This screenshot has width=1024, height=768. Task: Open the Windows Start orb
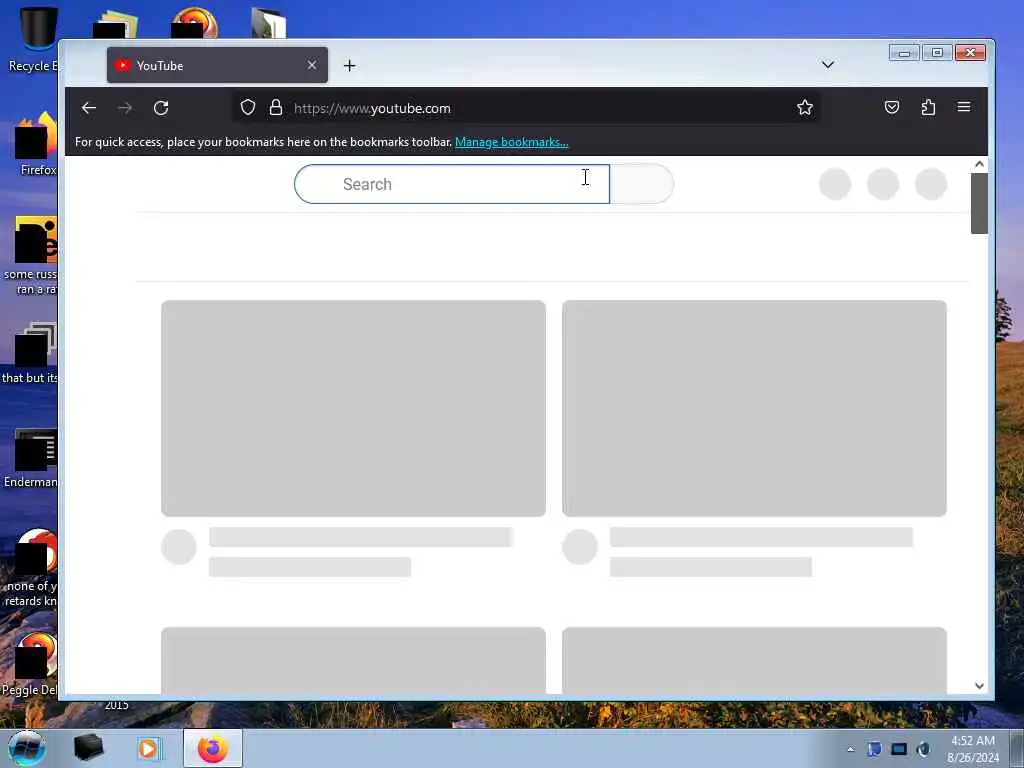27,748
